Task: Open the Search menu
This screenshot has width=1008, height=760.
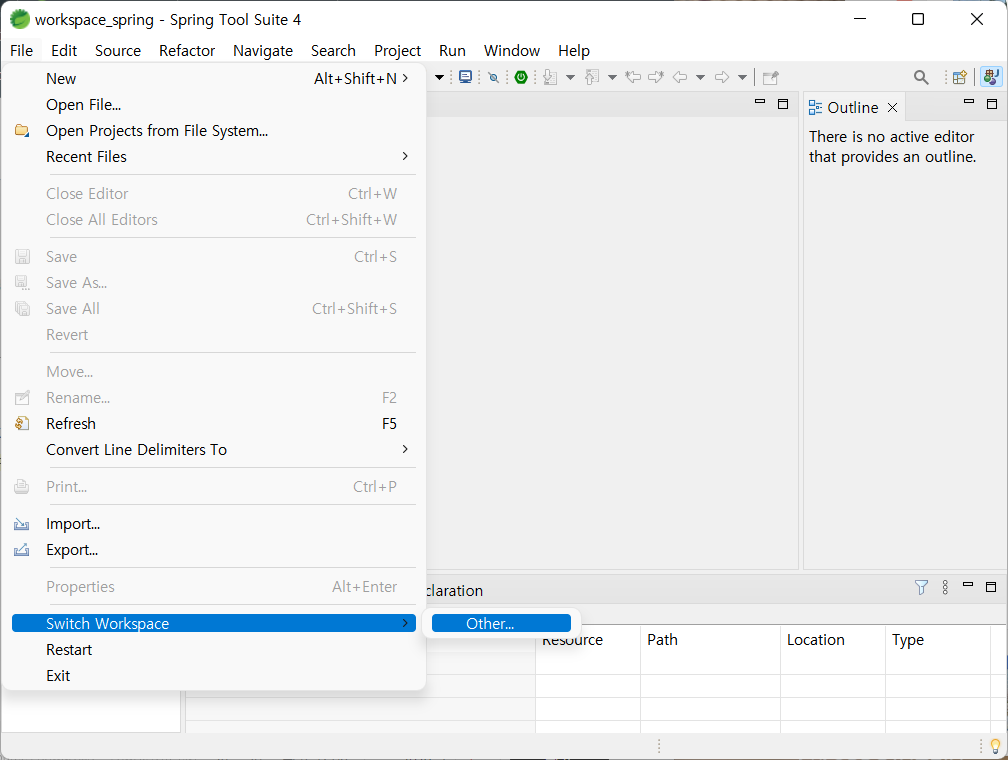Action: click(x=333, y=50)
